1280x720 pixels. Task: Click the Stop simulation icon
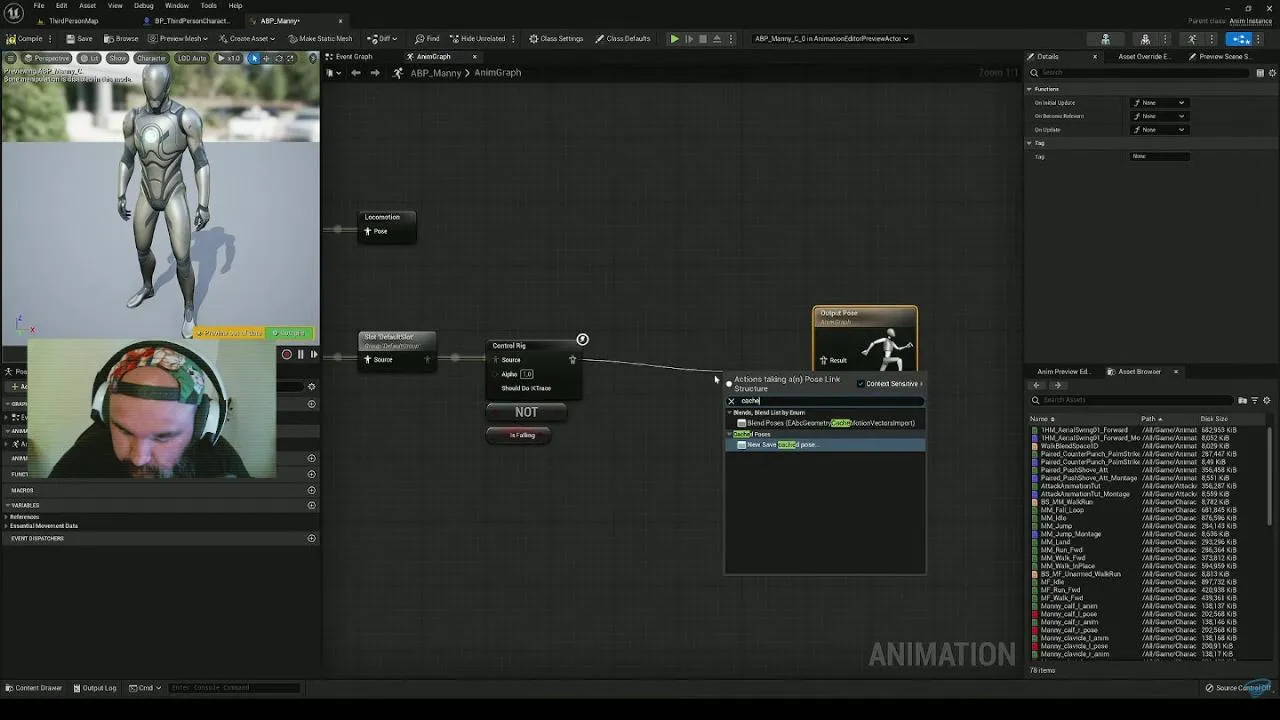[x=702, y=39]
